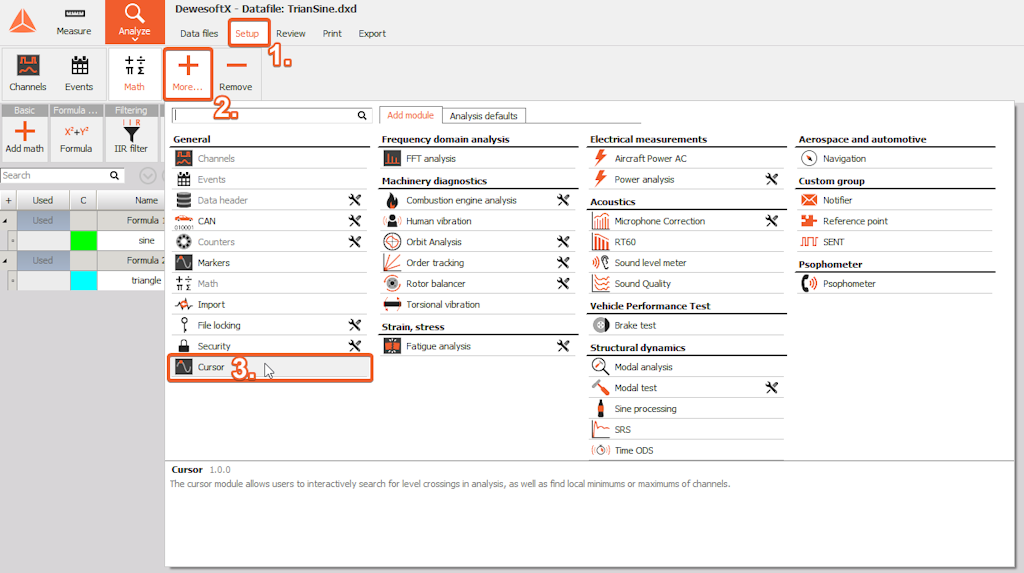Click the module search field
The width and height of the screenshot is (1024, 573).
pos(272,116)
